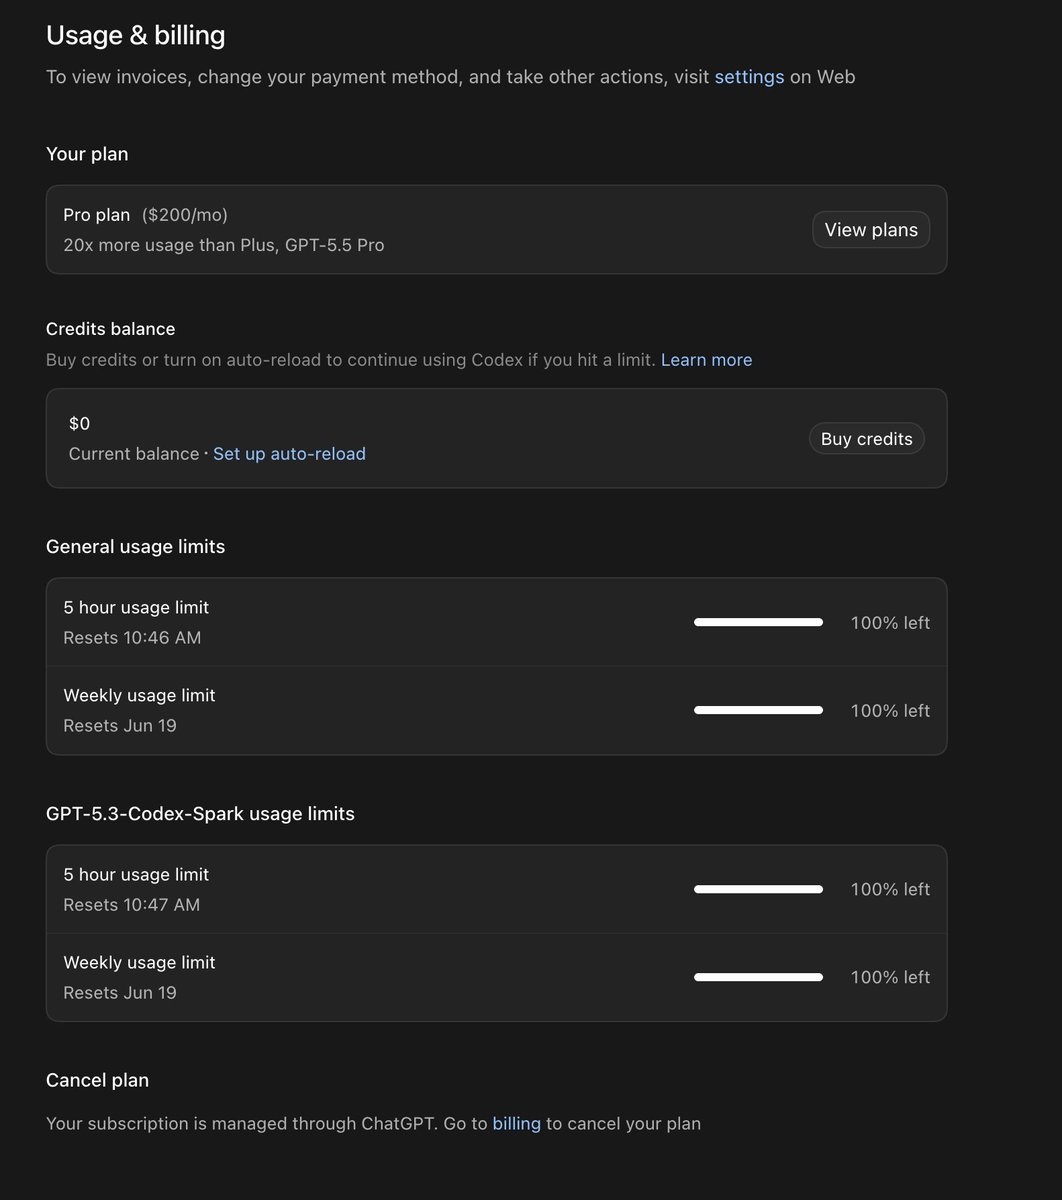The width and height of the screenshot is (1062, 1200).
Task: Click the 'Resets 10:47 AM' text
Action: point(132,905)
